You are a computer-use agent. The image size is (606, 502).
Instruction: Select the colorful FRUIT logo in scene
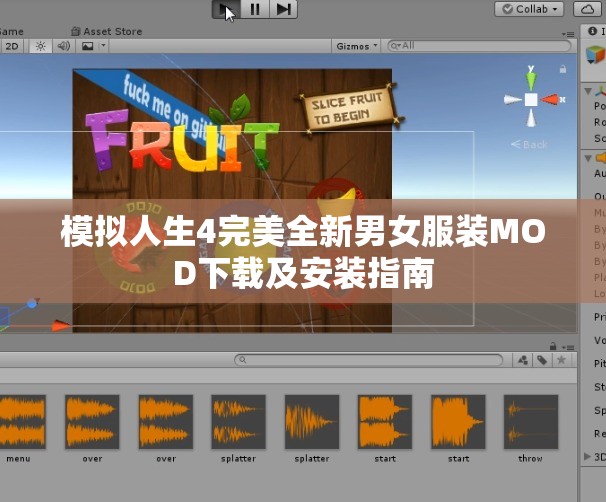tap(182, 139)
